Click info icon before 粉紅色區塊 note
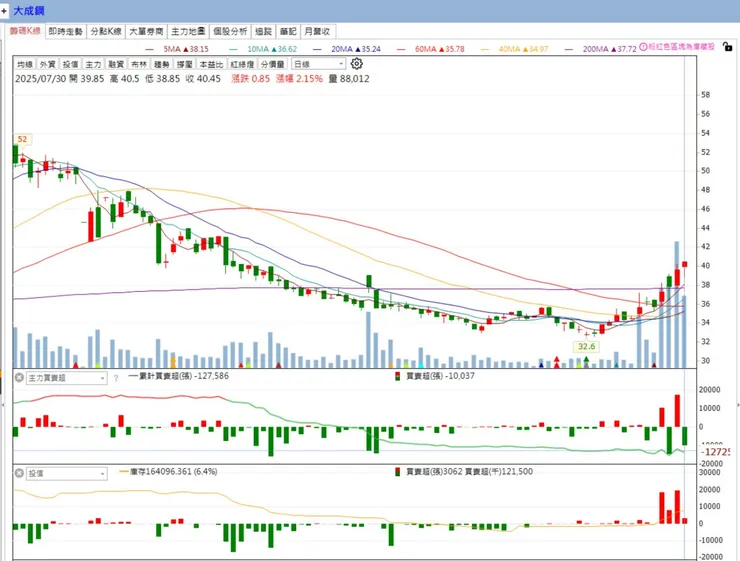The width and height of the screenshot is (740, 561). pyautogui.click(x=643, y=47)
